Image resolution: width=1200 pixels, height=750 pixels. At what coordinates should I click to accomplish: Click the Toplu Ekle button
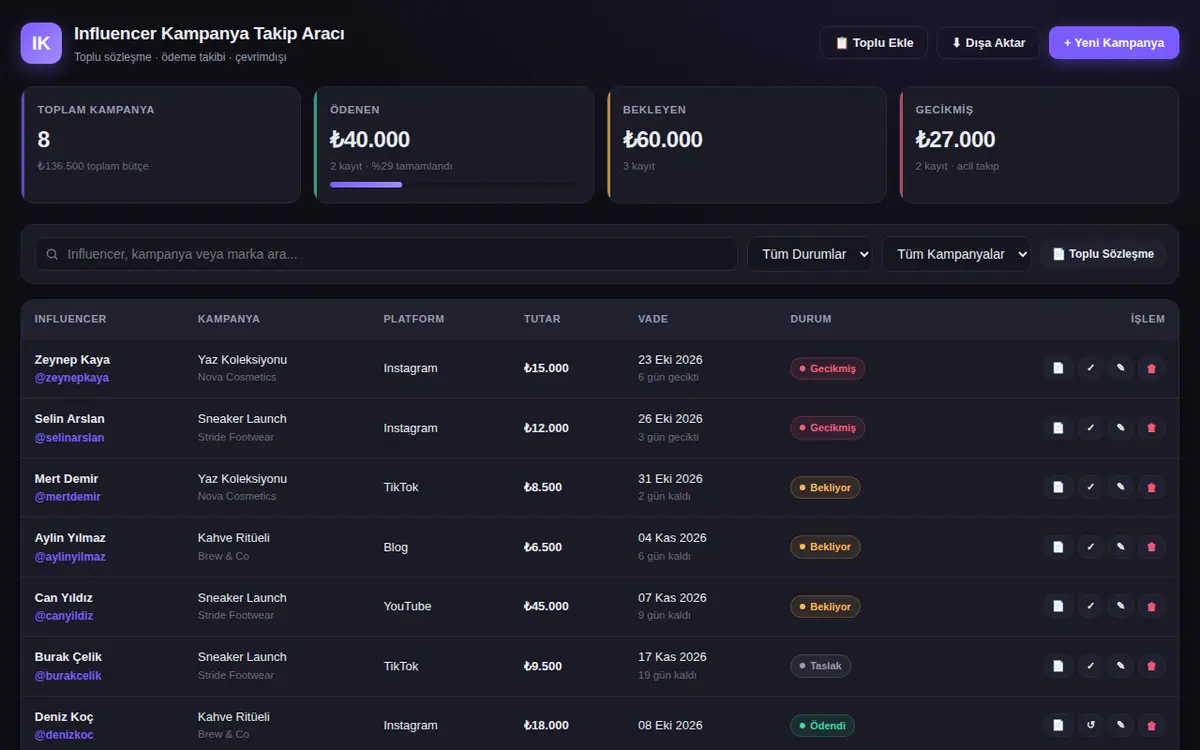point(874,43)
